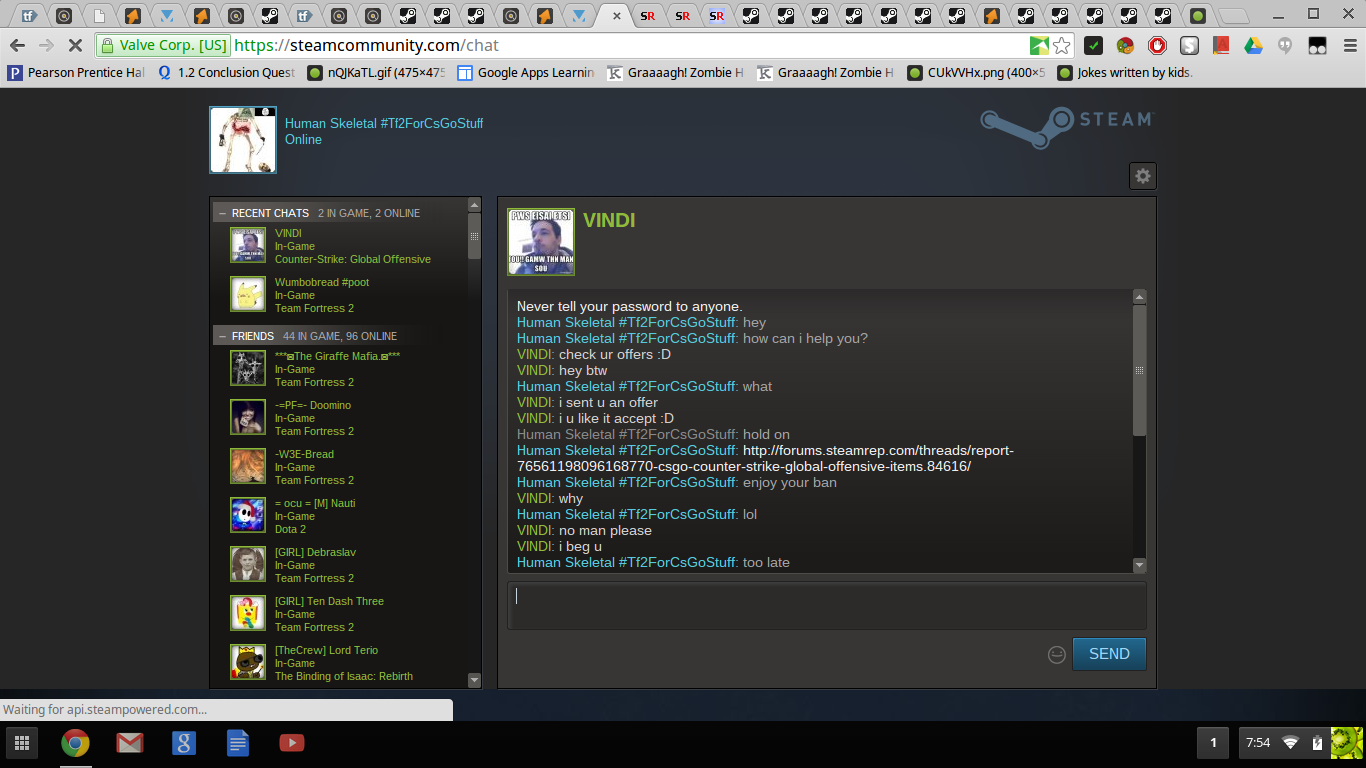Screen dimensions: 1366x768
Task: Collapse the Friends list section
Action: click(222, 336)
